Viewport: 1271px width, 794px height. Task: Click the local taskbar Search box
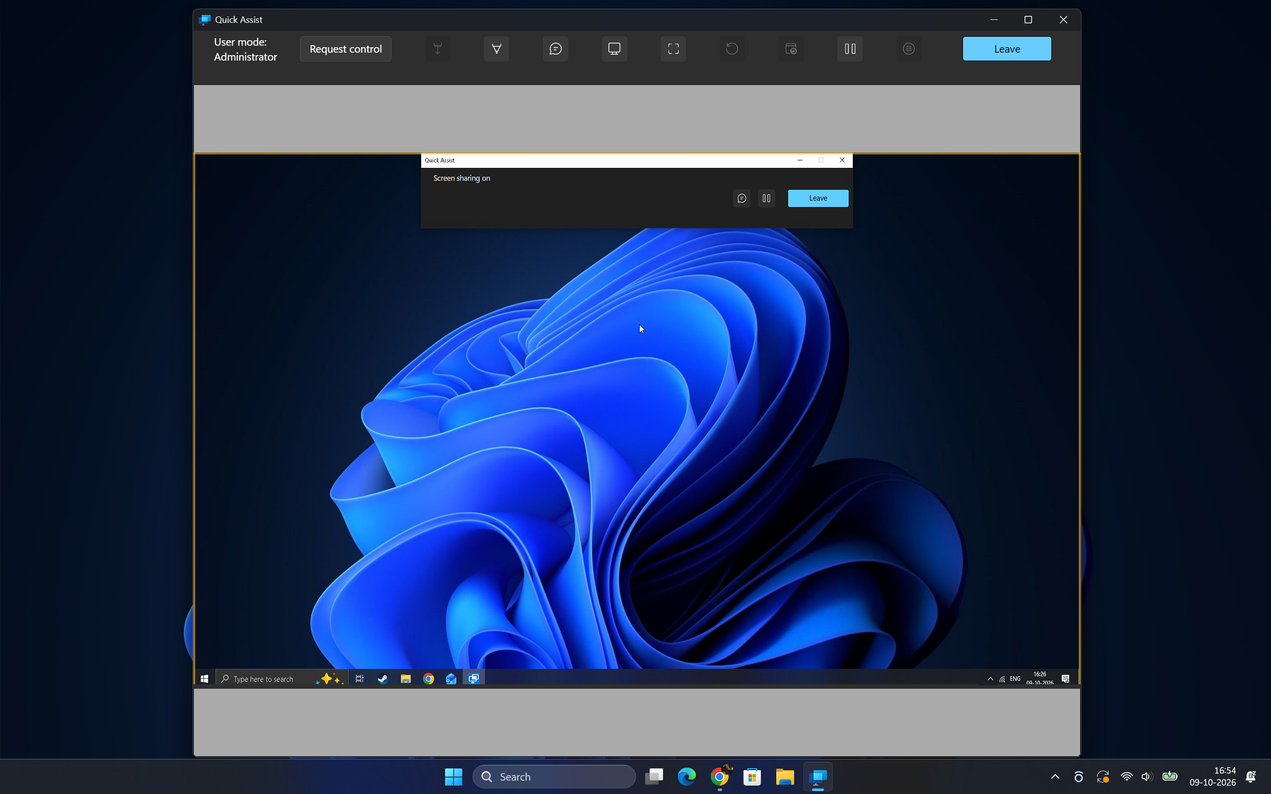coord(553,777)
